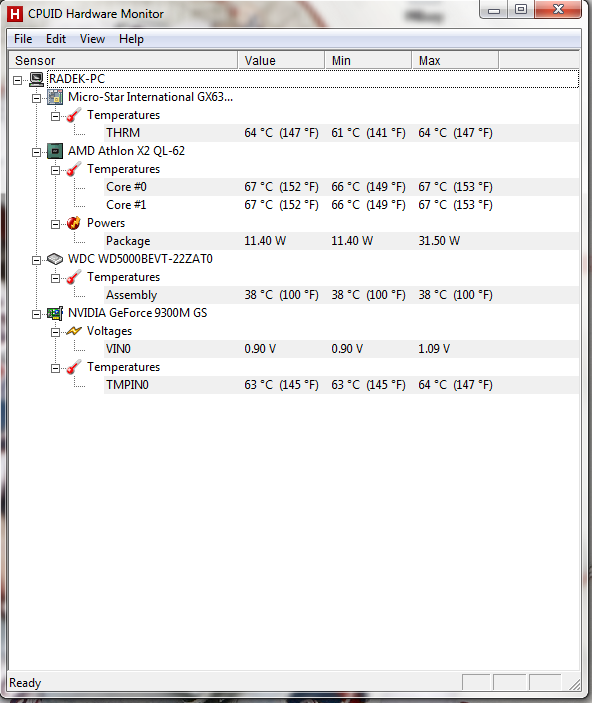Click the Ready status bar text
The height and width of the screenshot is (703, 592).
pos(25,683)
